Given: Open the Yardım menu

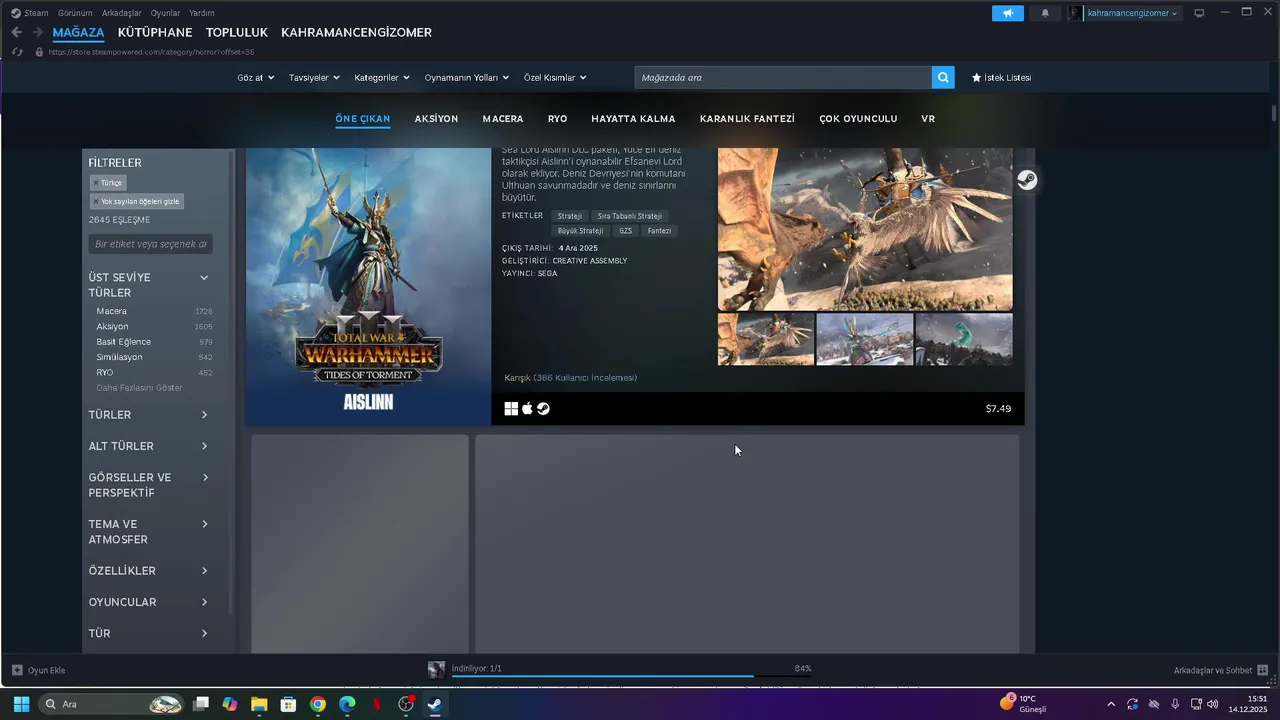Looking at the screenshot, I should click(202, 13).
